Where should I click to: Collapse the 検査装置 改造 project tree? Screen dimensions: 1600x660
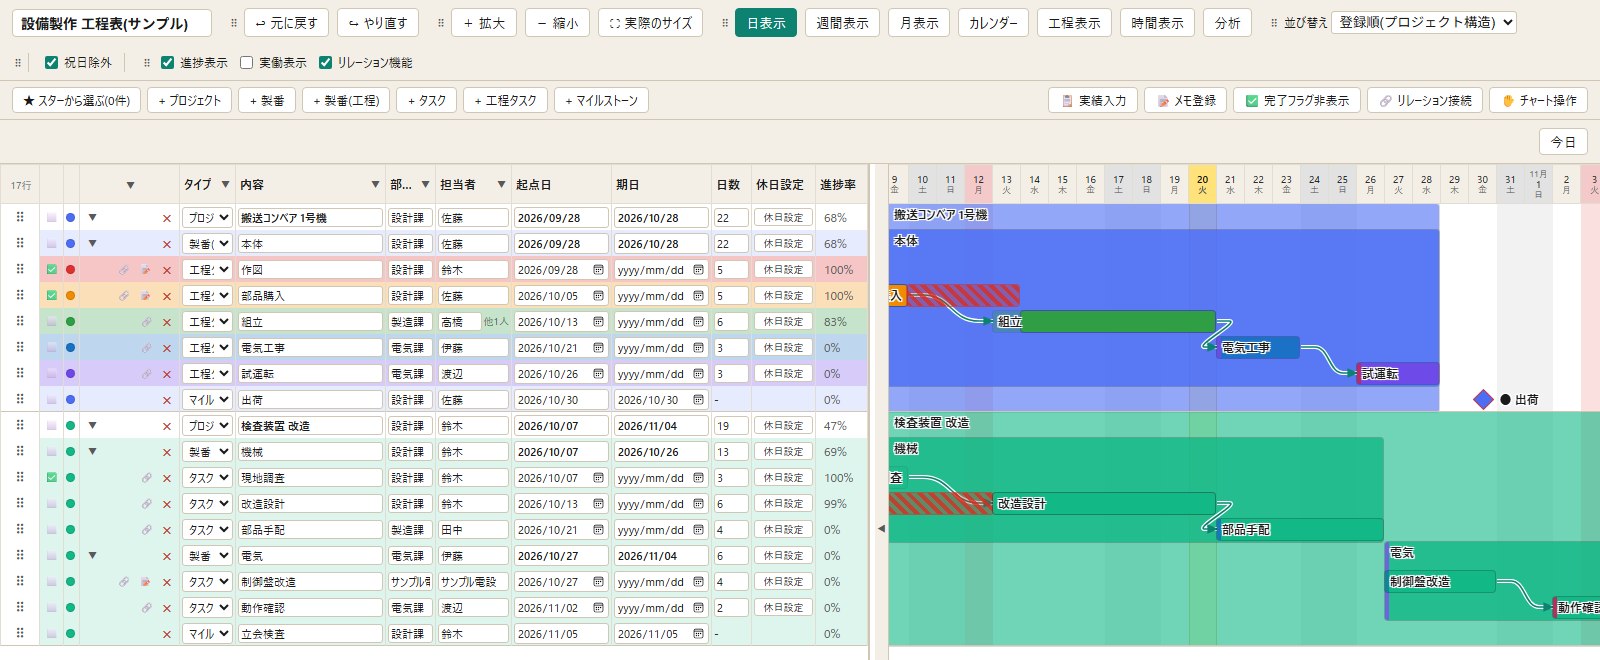click(x=92, y=425)
